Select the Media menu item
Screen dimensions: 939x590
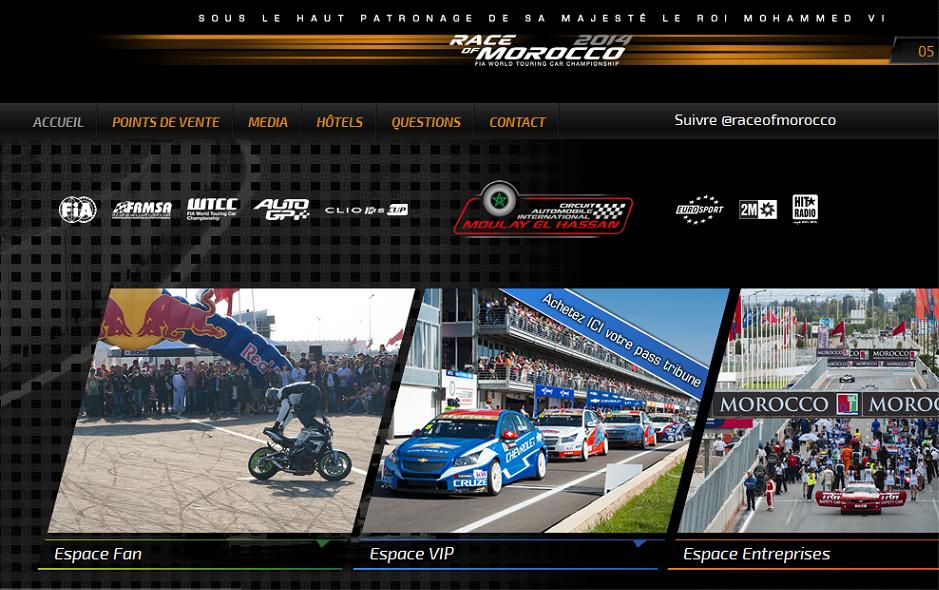tap(268, 122)
